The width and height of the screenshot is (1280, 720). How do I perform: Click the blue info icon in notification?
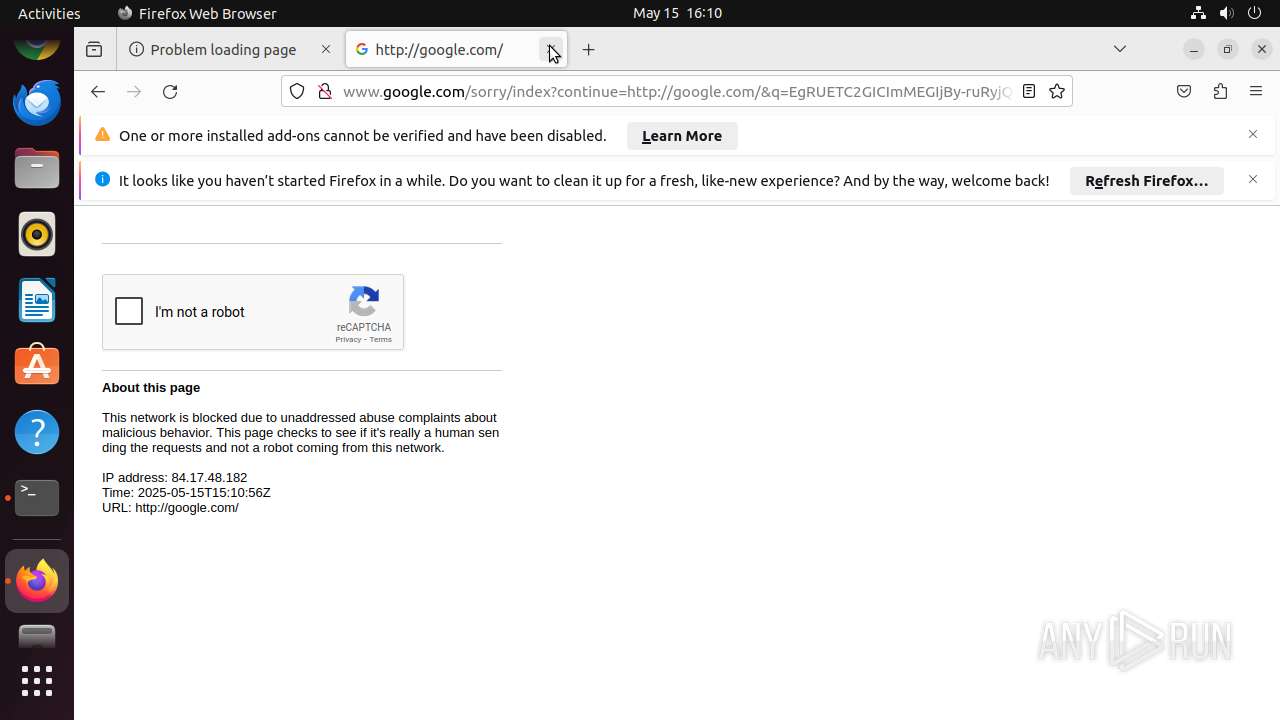point(102,179)
